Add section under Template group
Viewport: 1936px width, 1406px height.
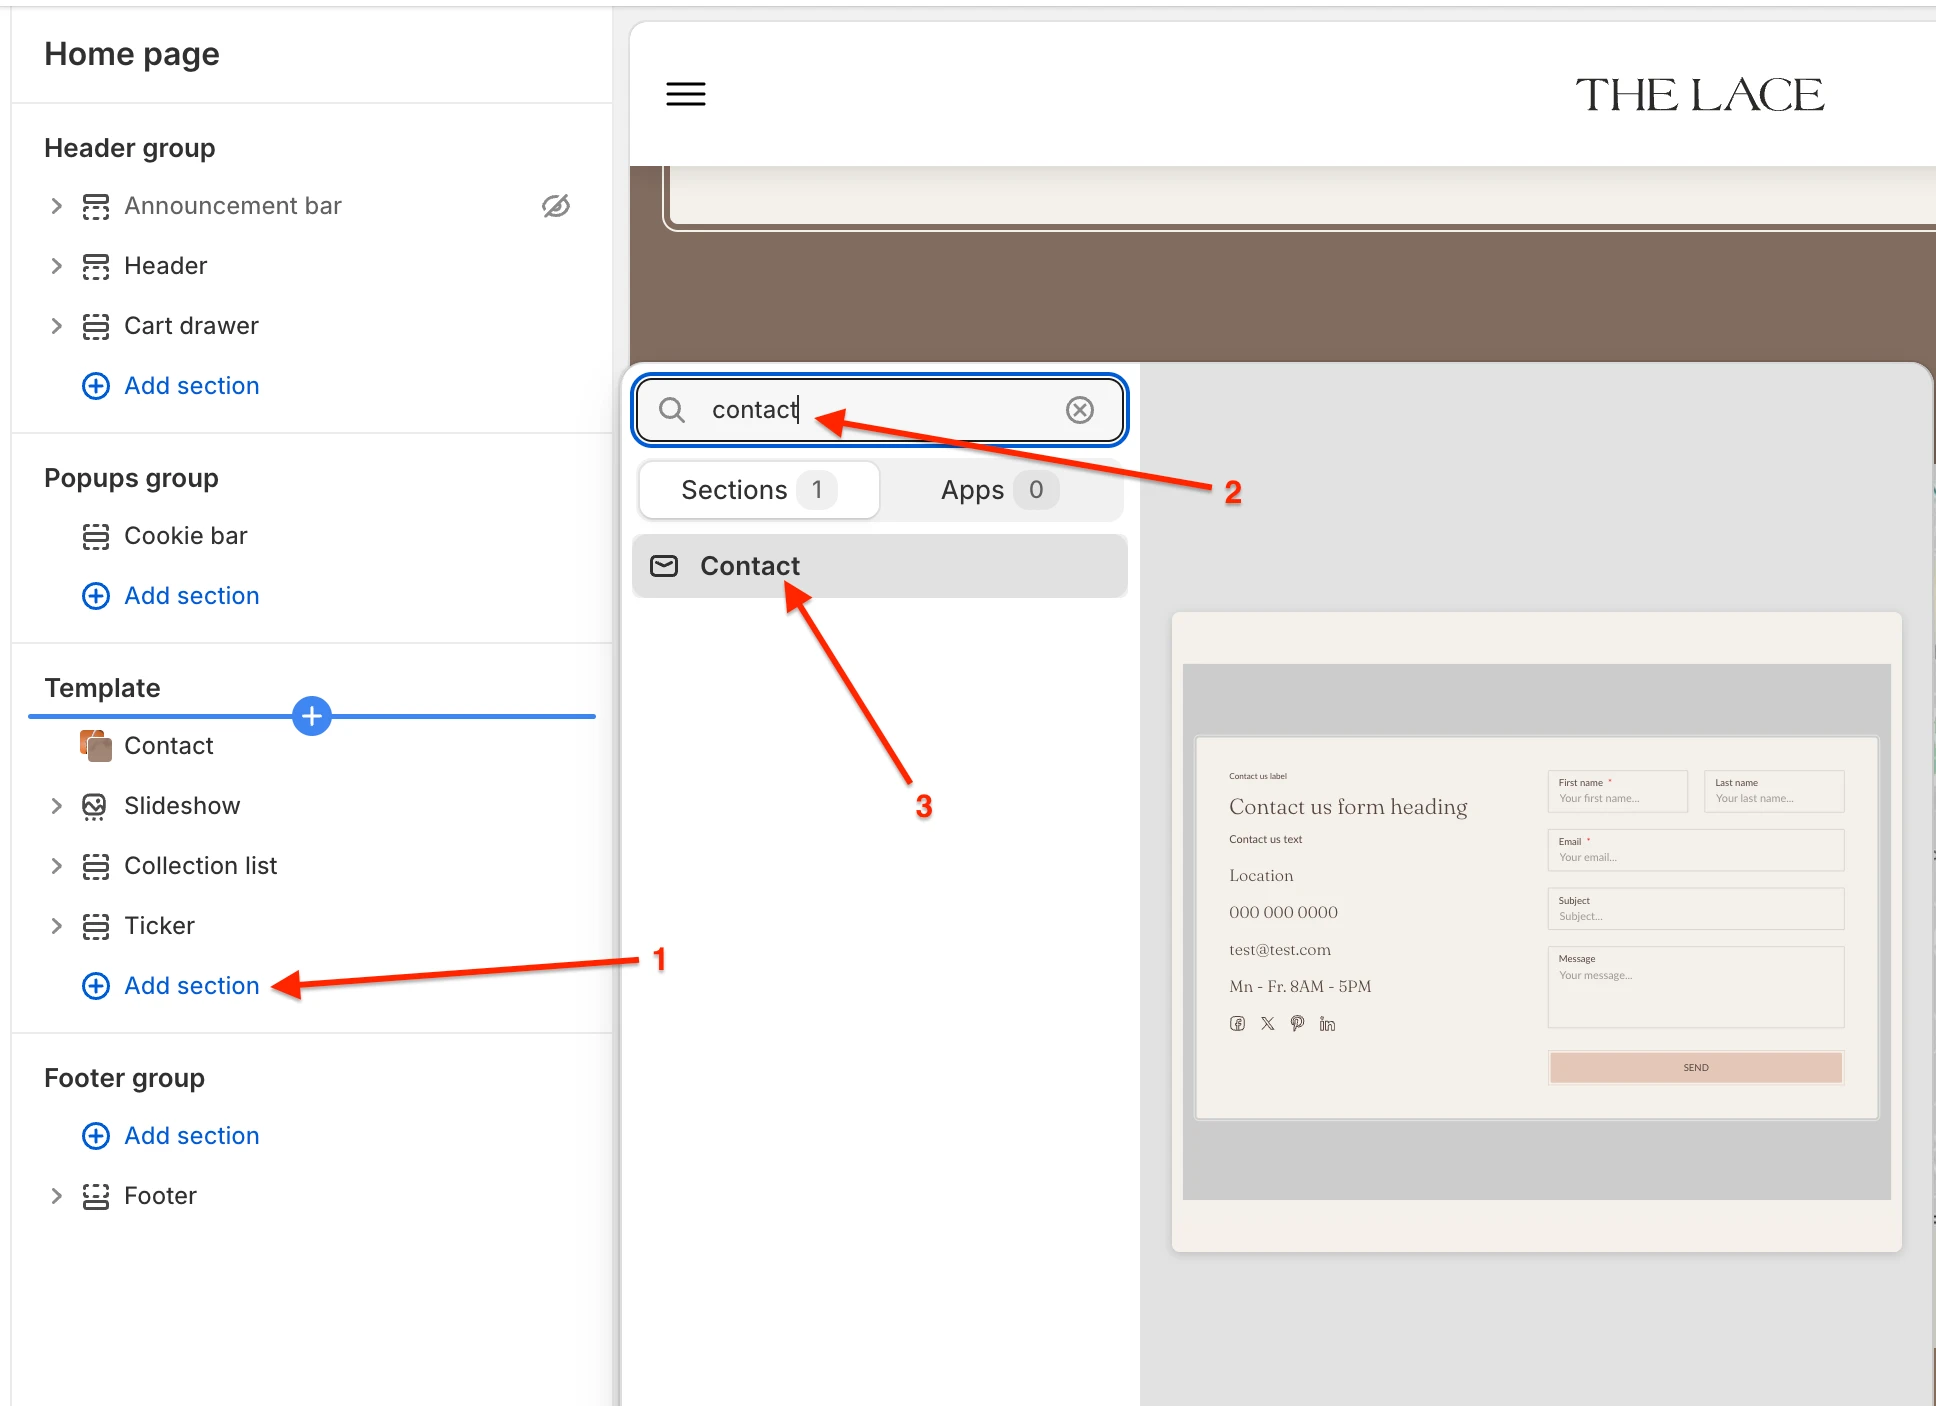point(171,986)
